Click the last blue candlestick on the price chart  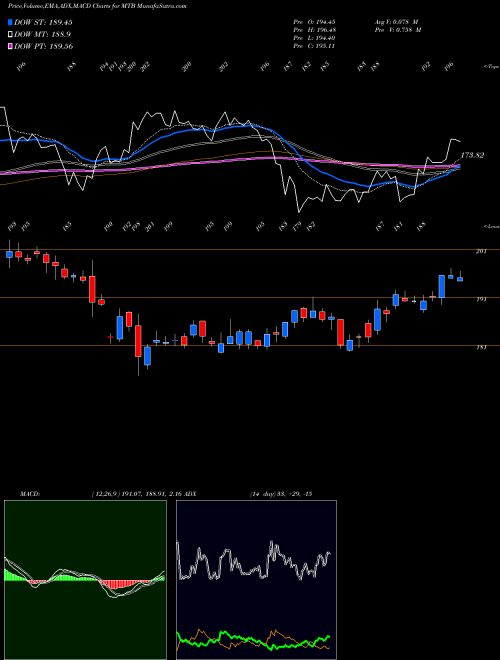coord(460,279)
